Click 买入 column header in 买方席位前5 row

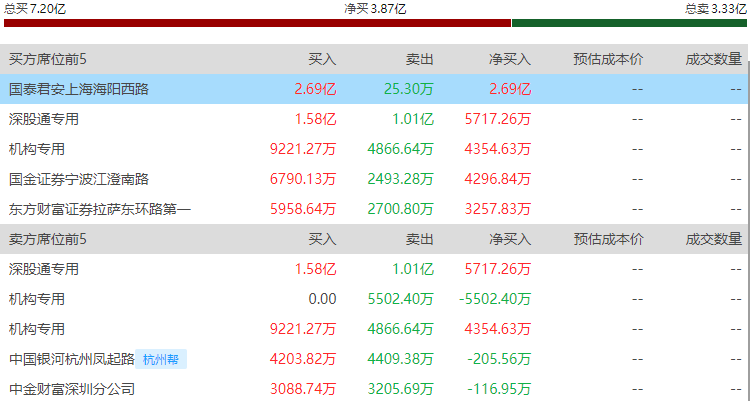(x=322, y=59)
